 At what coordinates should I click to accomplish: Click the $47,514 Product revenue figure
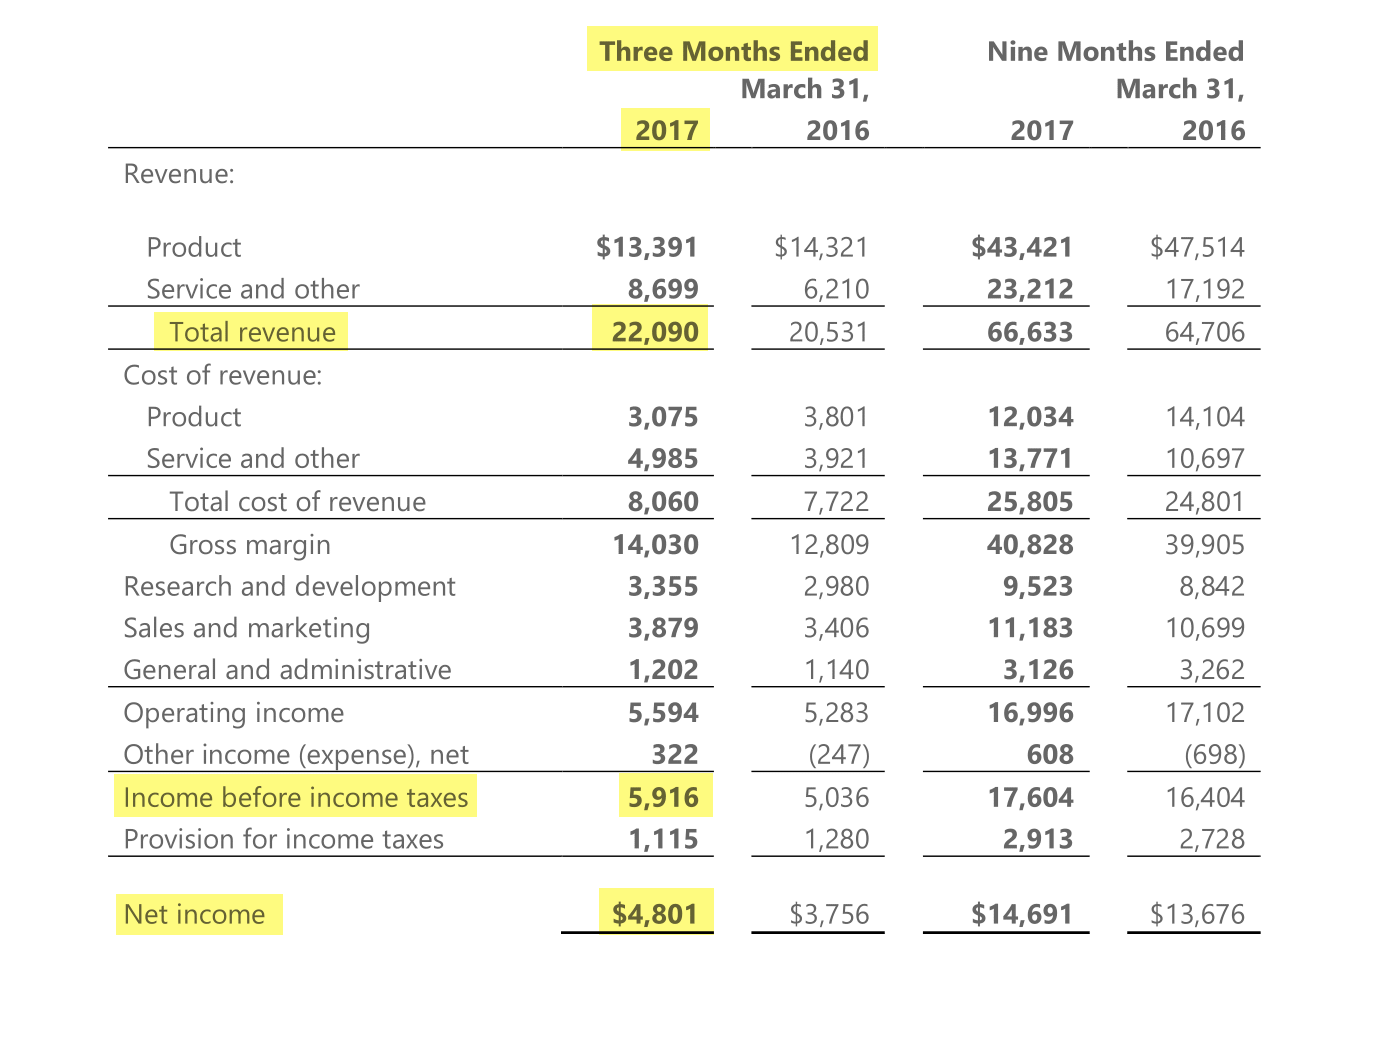click(1197, 247)
